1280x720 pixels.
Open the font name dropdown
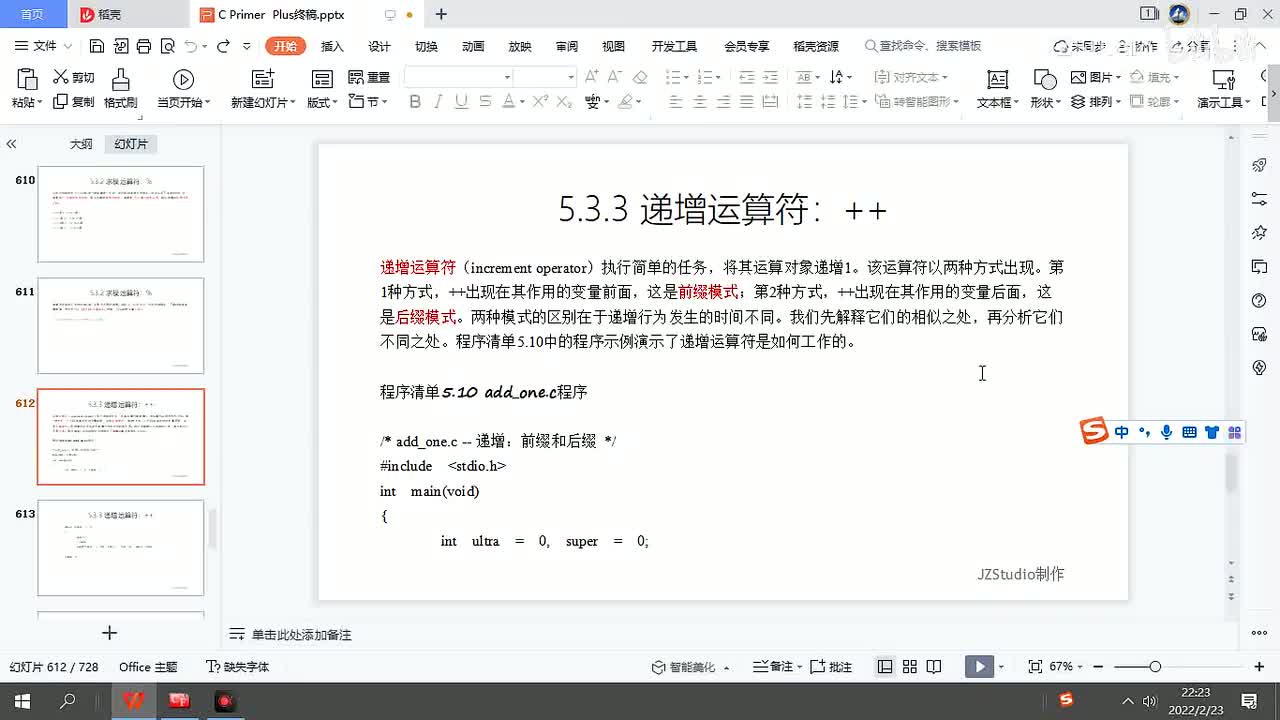[x=508, y=77]
